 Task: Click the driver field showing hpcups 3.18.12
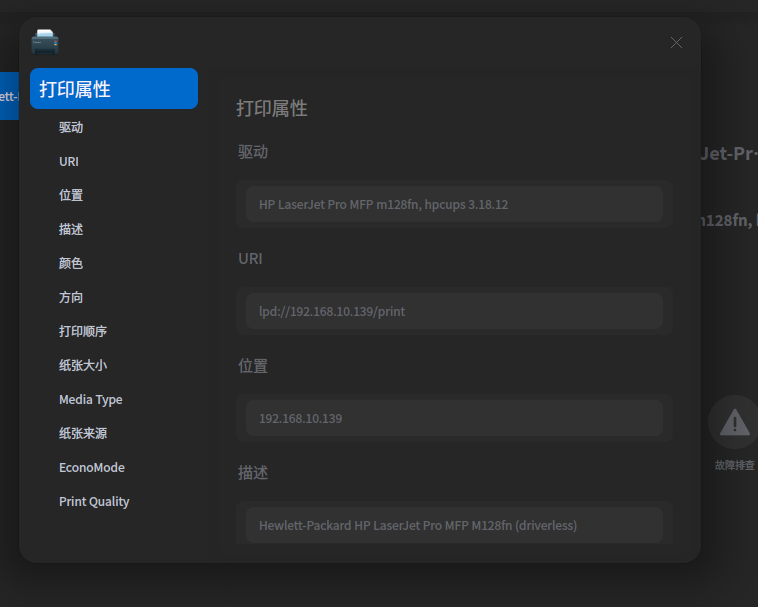tap(454, 204)
